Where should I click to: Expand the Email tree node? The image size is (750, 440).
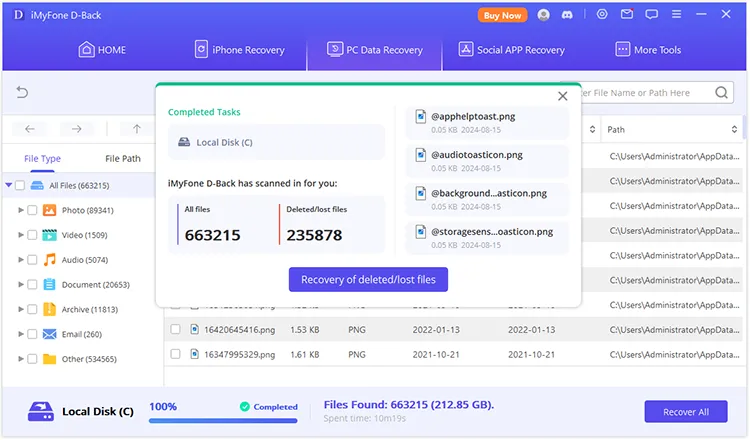point(21,334)
